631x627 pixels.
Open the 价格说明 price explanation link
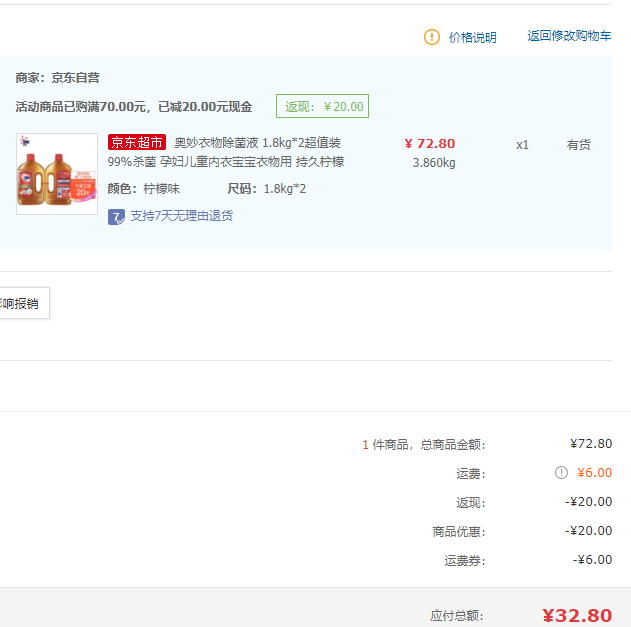(x=472, y=37)
